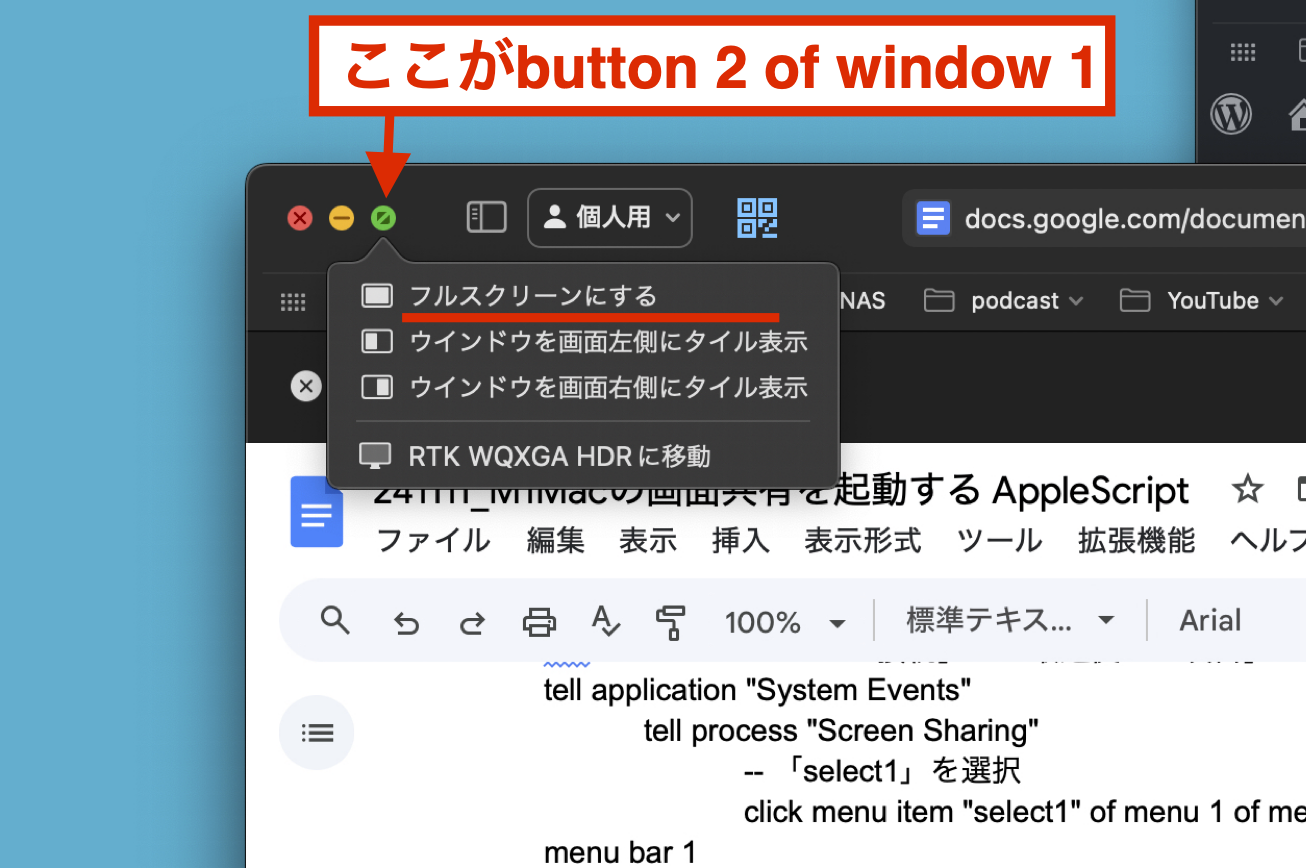The width and height of the screenshot is (1306, 868).
Task: Open the 100% zoom dropdown
Action: pos(784,622)
